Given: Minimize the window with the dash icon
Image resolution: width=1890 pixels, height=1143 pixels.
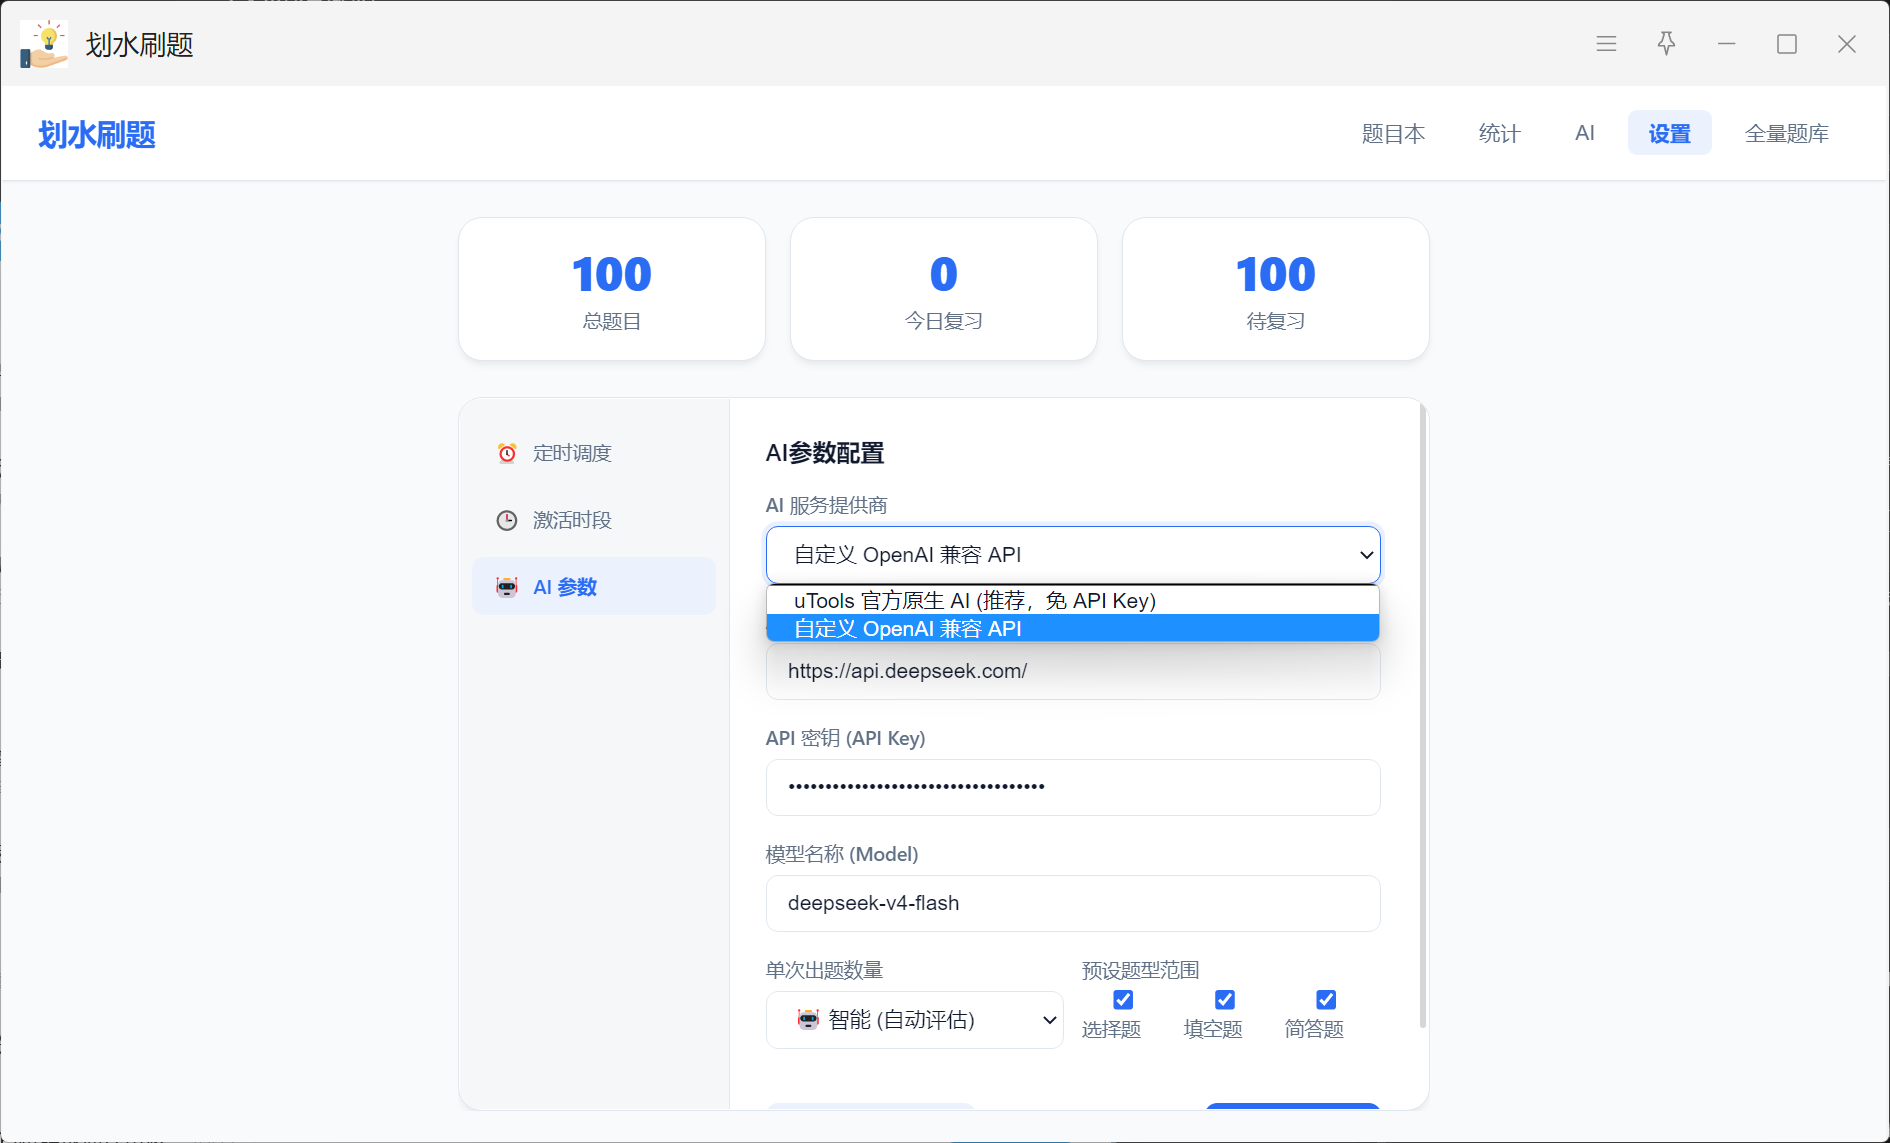Looking at the screenshot, I should [1726, 44].
